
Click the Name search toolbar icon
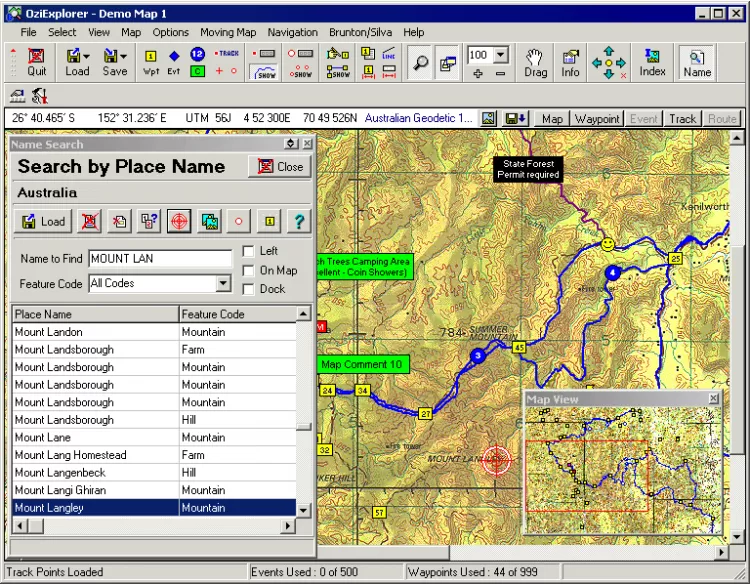pyautogui.click(x=697, y=62)
